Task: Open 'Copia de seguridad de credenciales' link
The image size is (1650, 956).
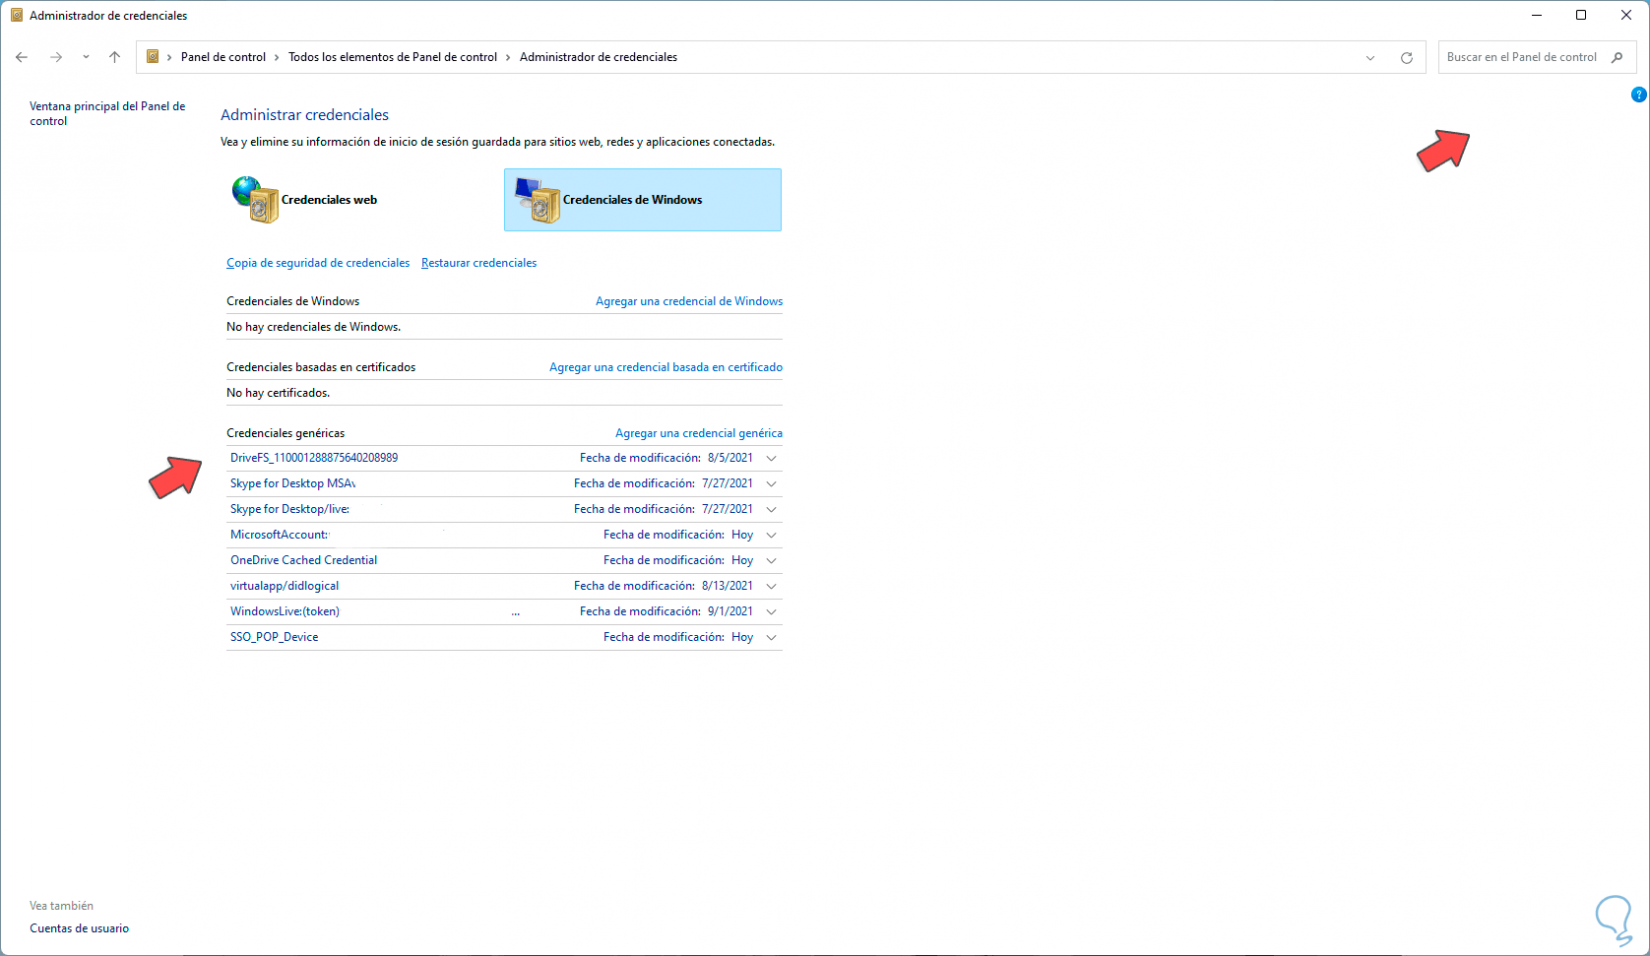Action: coord(318,263)
